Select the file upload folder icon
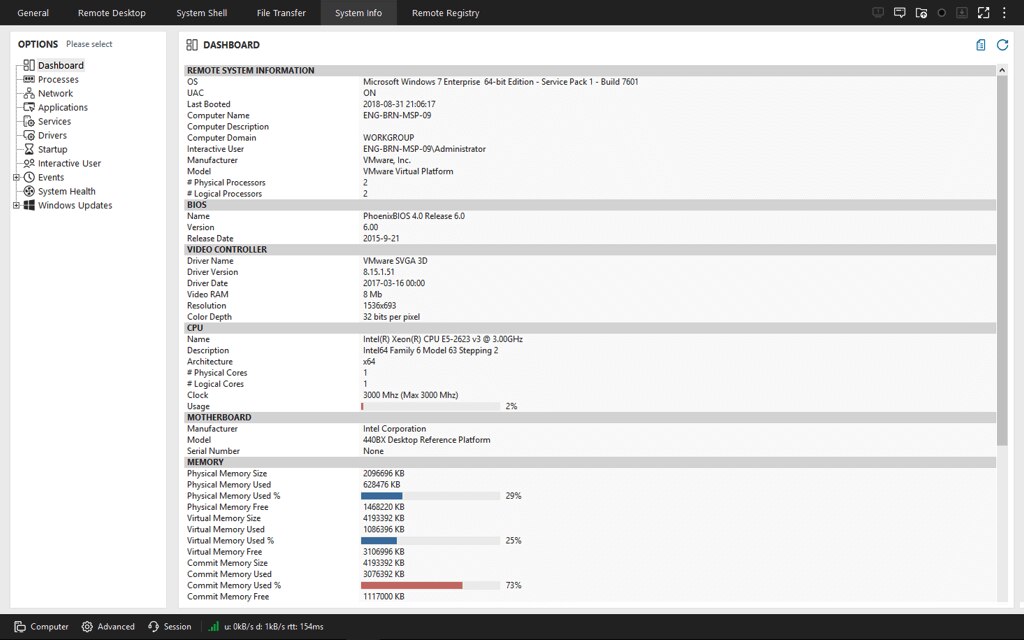 pyautogui.click(x=921, y=12)
